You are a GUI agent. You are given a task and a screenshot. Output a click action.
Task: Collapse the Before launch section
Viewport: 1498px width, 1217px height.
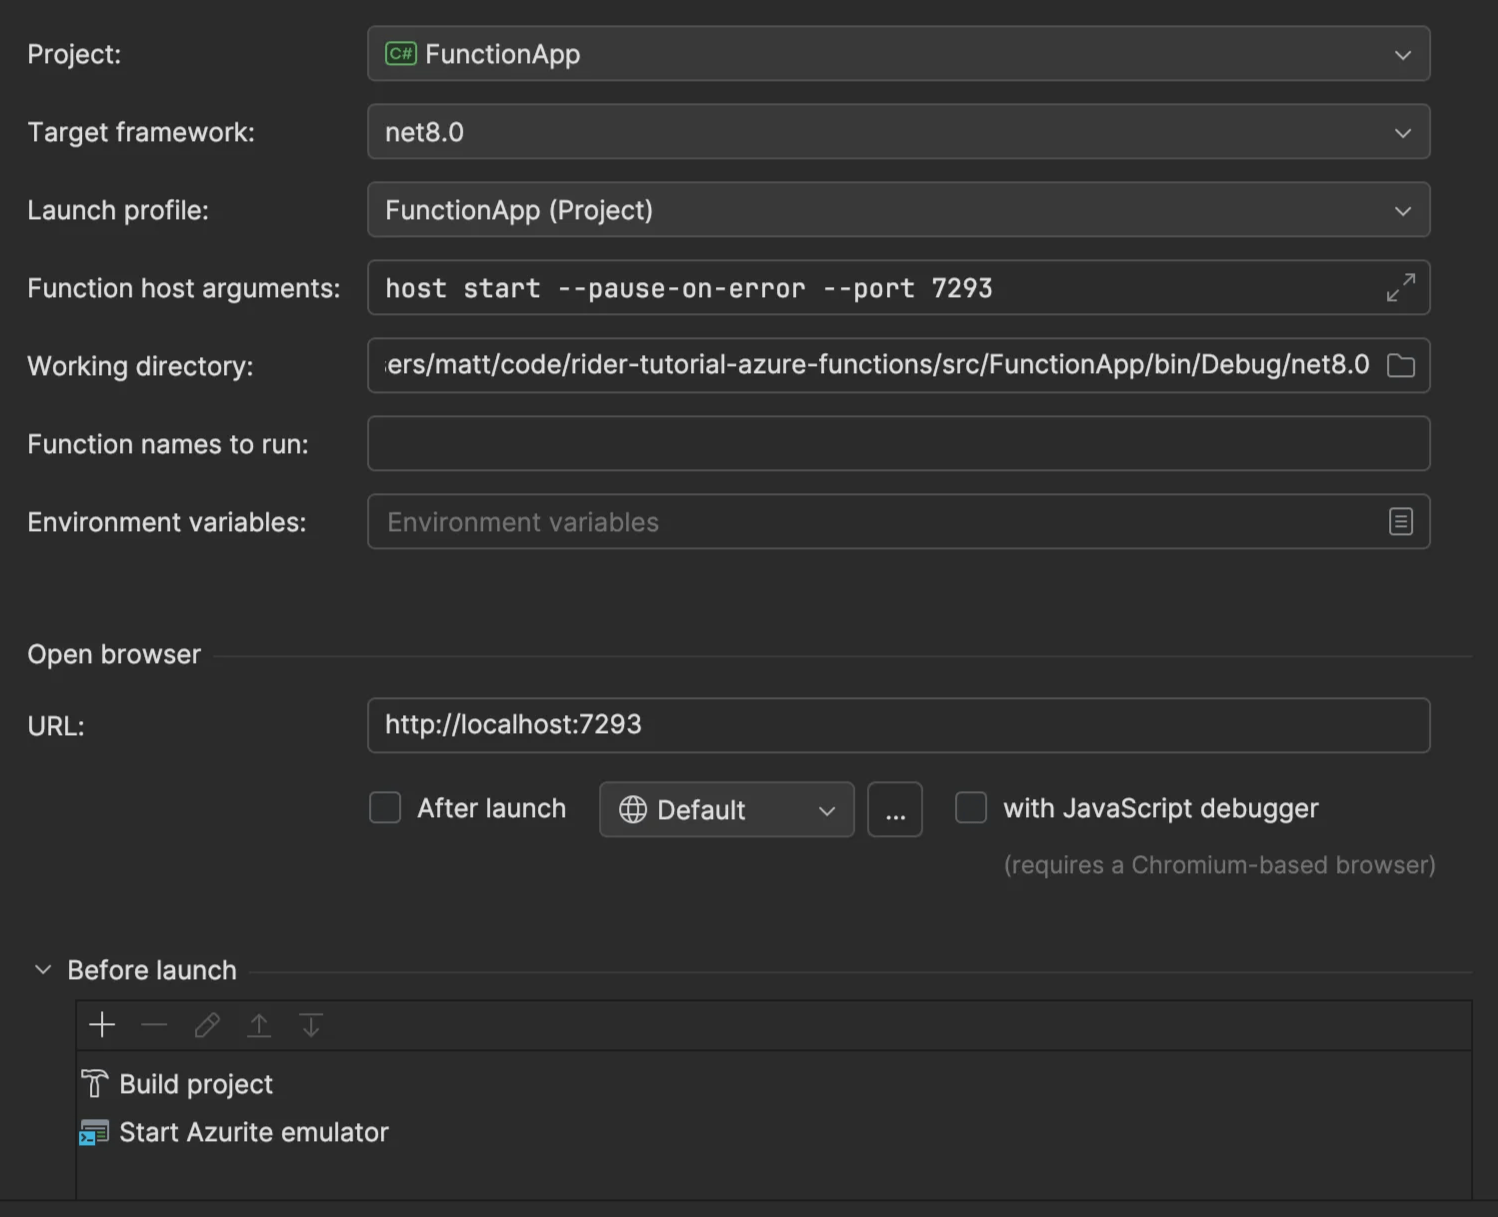43,969
